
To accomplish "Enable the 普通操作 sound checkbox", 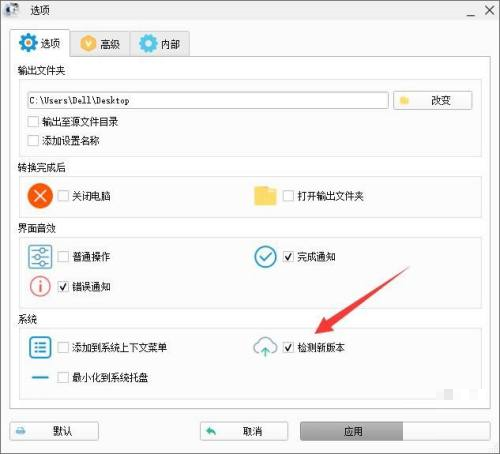I will pos(63,257).
